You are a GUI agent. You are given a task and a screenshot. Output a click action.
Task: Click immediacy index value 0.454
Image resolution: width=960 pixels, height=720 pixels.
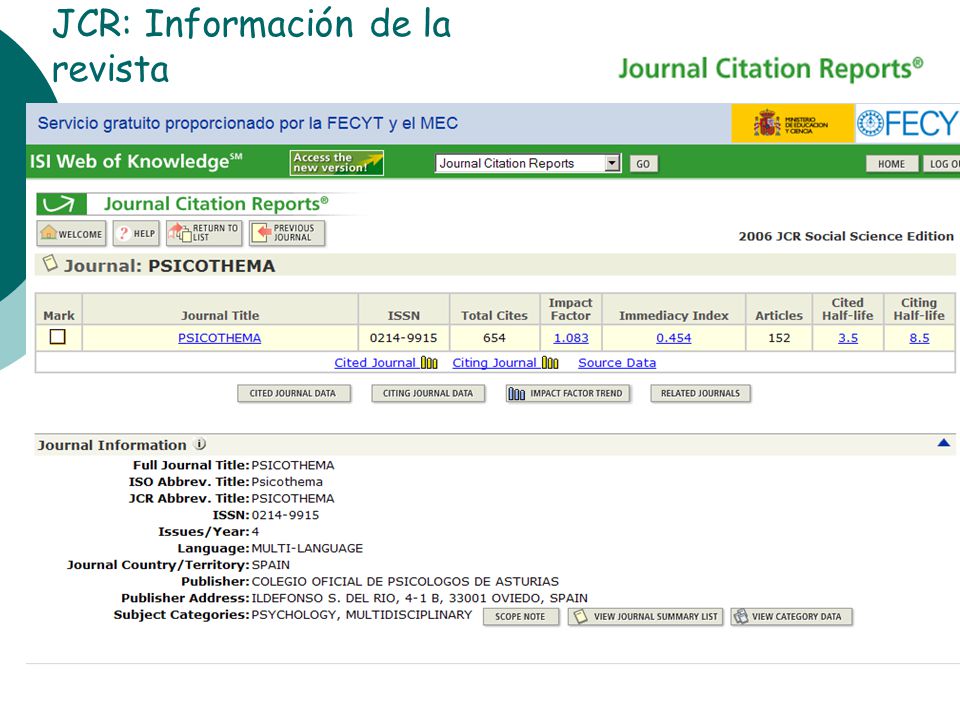click(x=673, y=338)
